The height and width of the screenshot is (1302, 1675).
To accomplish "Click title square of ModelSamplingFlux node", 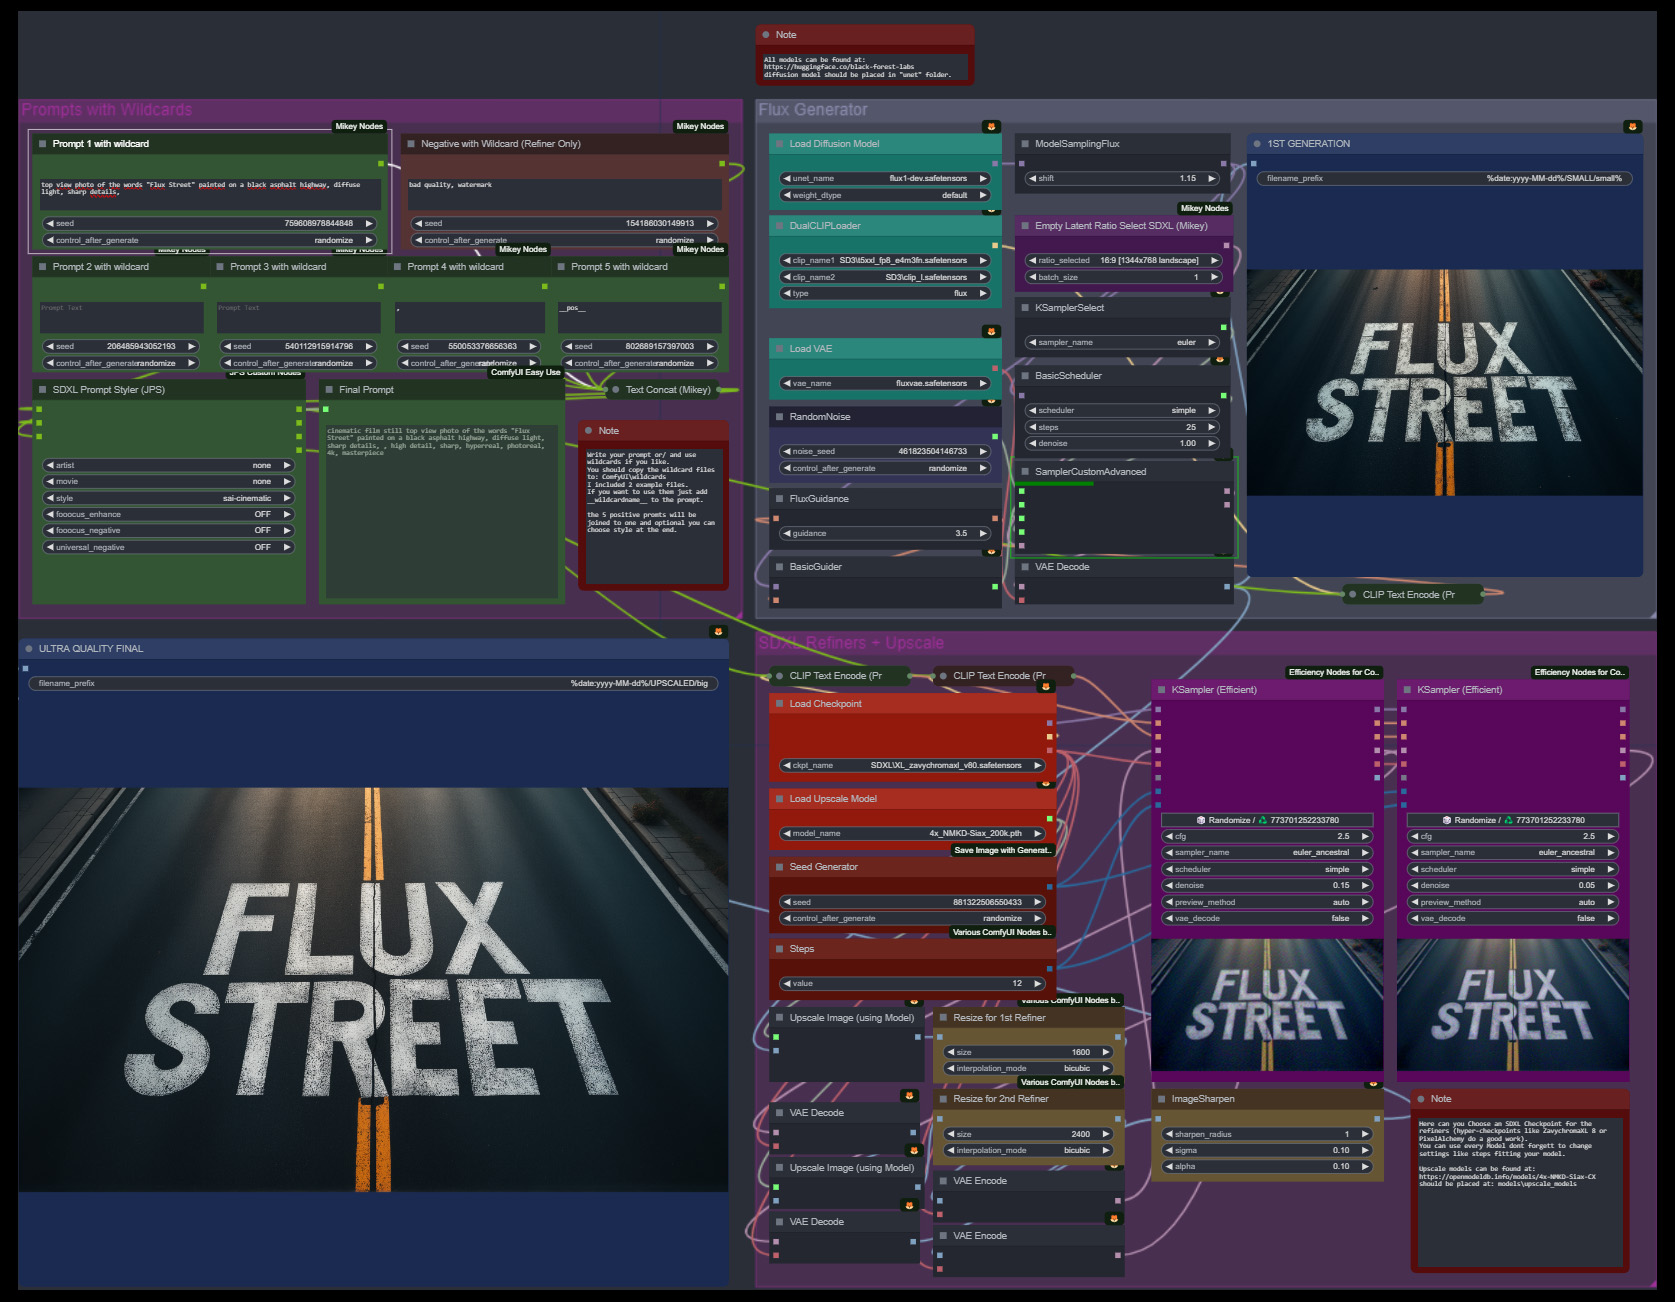I will (1025, 144).
